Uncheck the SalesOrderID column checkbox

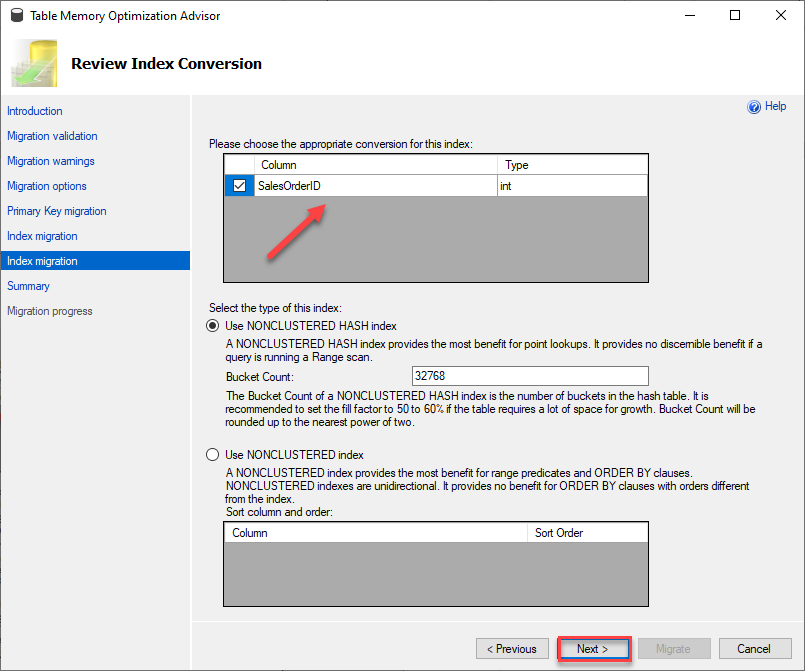point(239,185)
